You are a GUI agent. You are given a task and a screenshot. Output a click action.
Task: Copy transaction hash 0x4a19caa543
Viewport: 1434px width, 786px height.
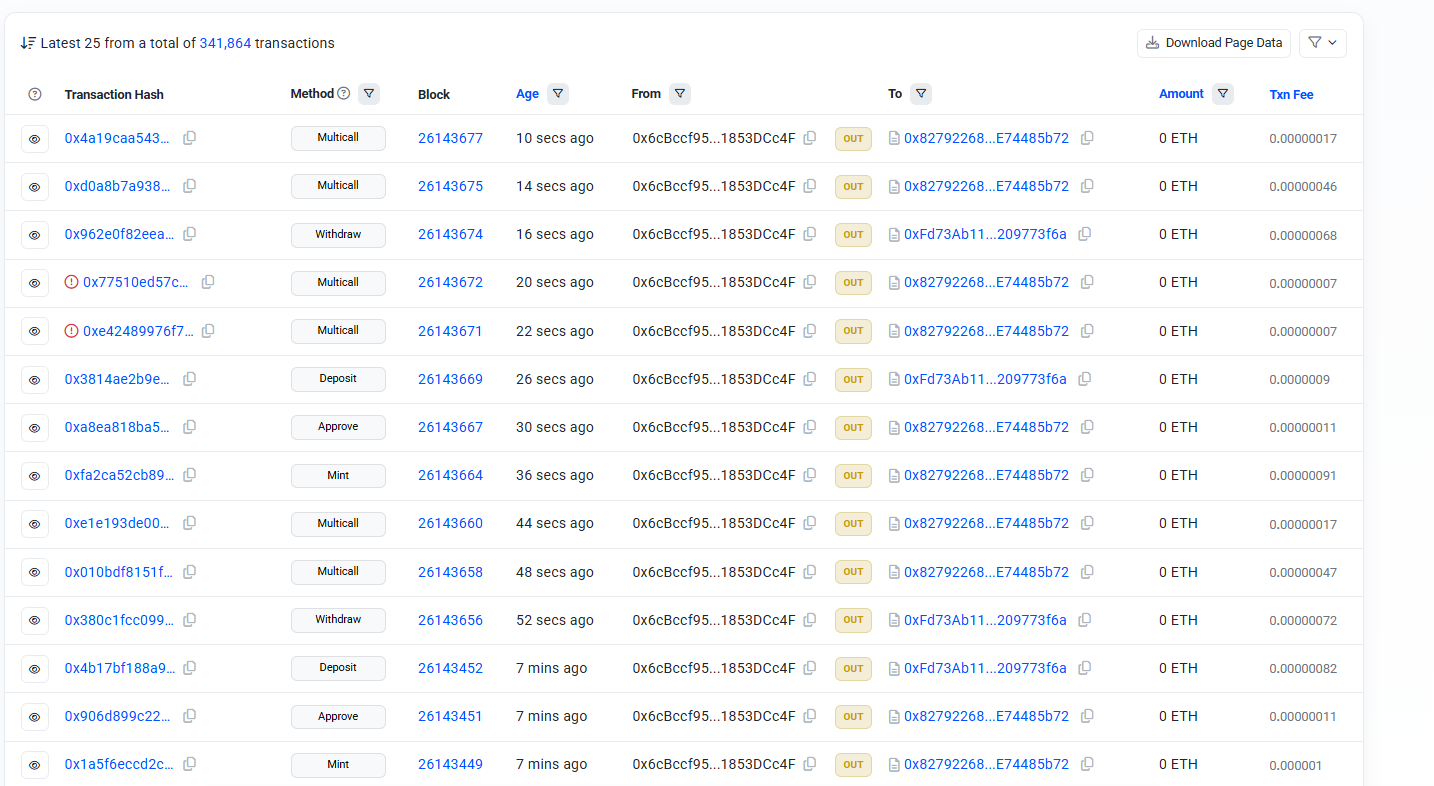pyautogui.click(x=189, y=138)
